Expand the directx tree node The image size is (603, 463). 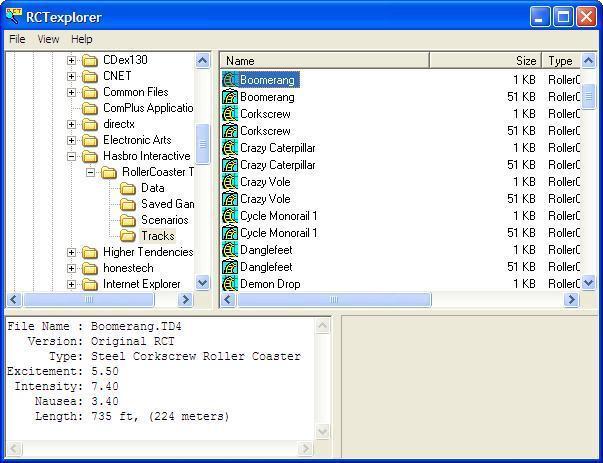(x=71, y=124)
